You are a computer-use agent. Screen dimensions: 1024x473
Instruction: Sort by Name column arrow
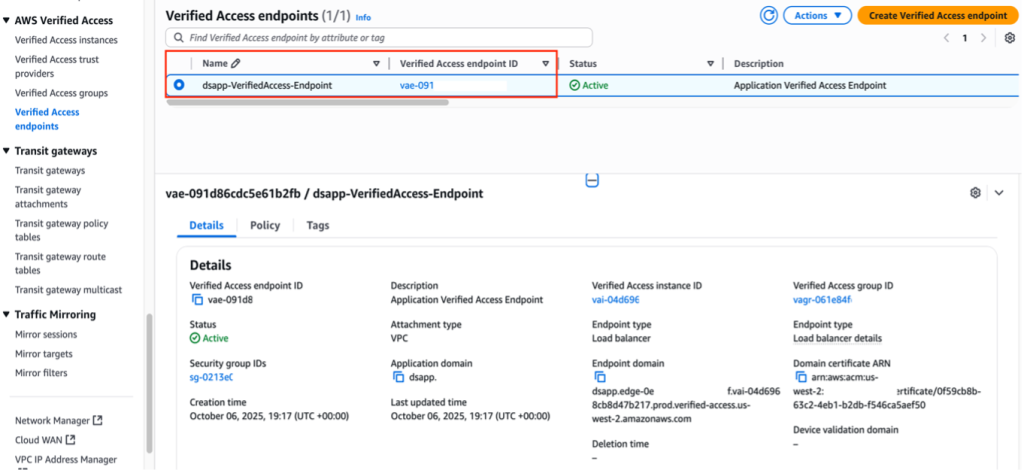point(376,64)
